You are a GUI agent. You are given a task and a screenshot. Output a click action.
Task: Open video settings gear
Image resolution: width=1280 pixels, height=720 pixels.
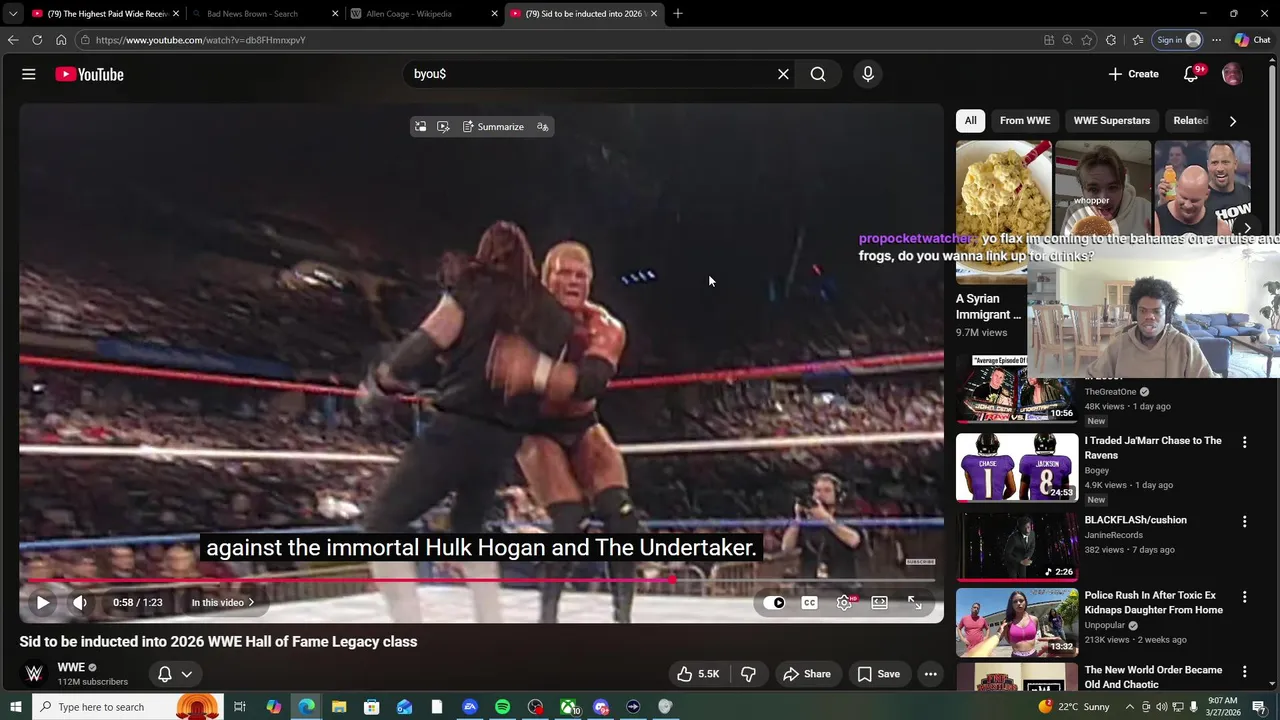coord(845,602)
